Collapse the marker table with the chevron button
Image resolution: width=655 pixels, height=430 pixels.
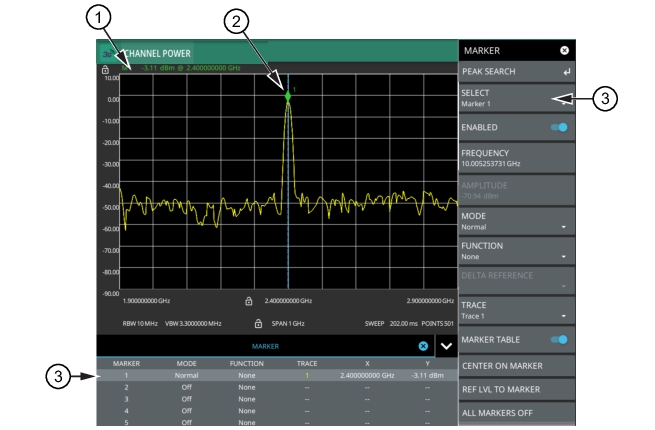[x=445, y=345]
